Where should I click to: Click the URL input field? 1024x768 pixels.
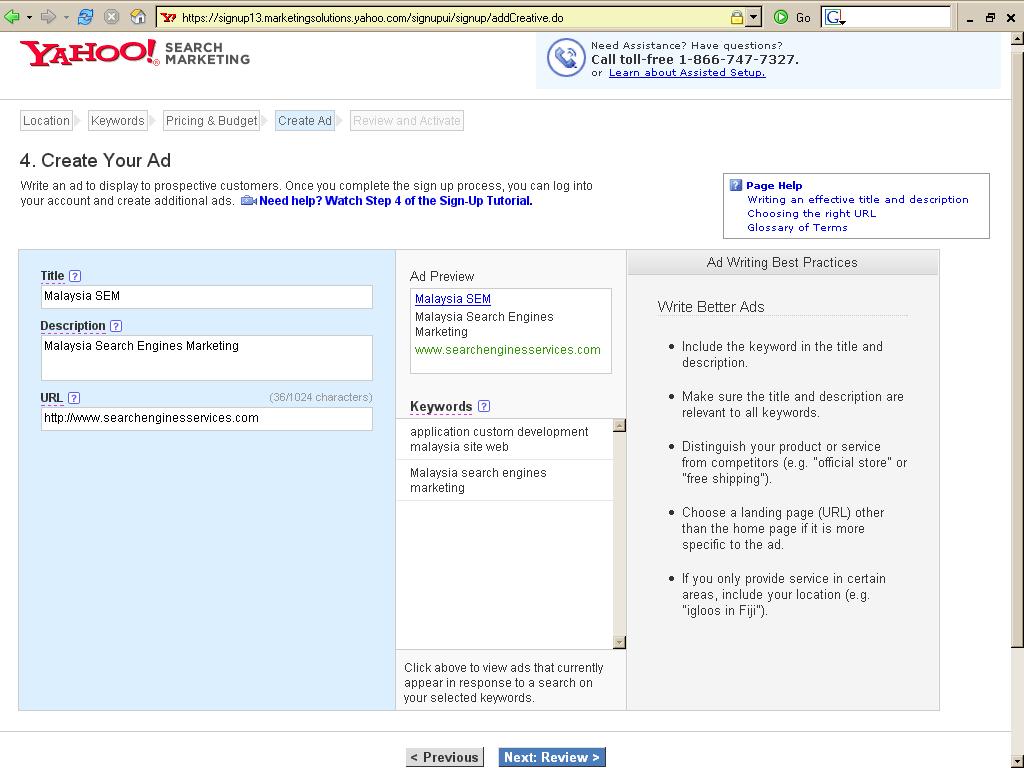206,419
